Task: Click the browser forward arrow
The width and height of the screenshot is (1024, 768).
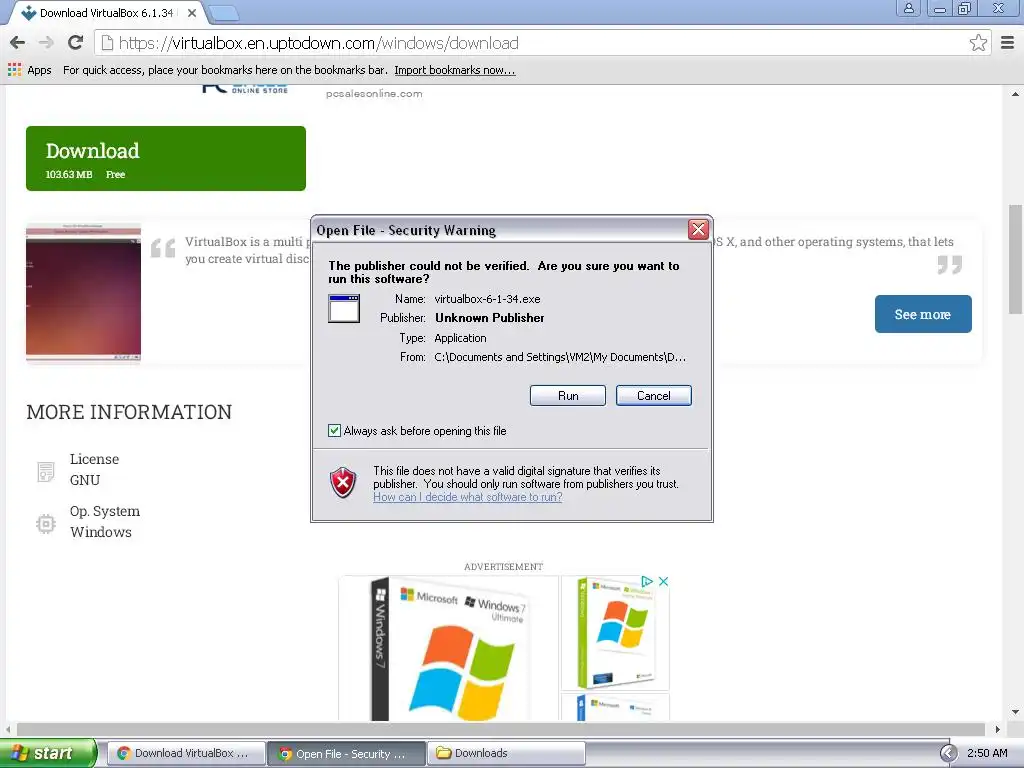Action: (x=46, y=43)
